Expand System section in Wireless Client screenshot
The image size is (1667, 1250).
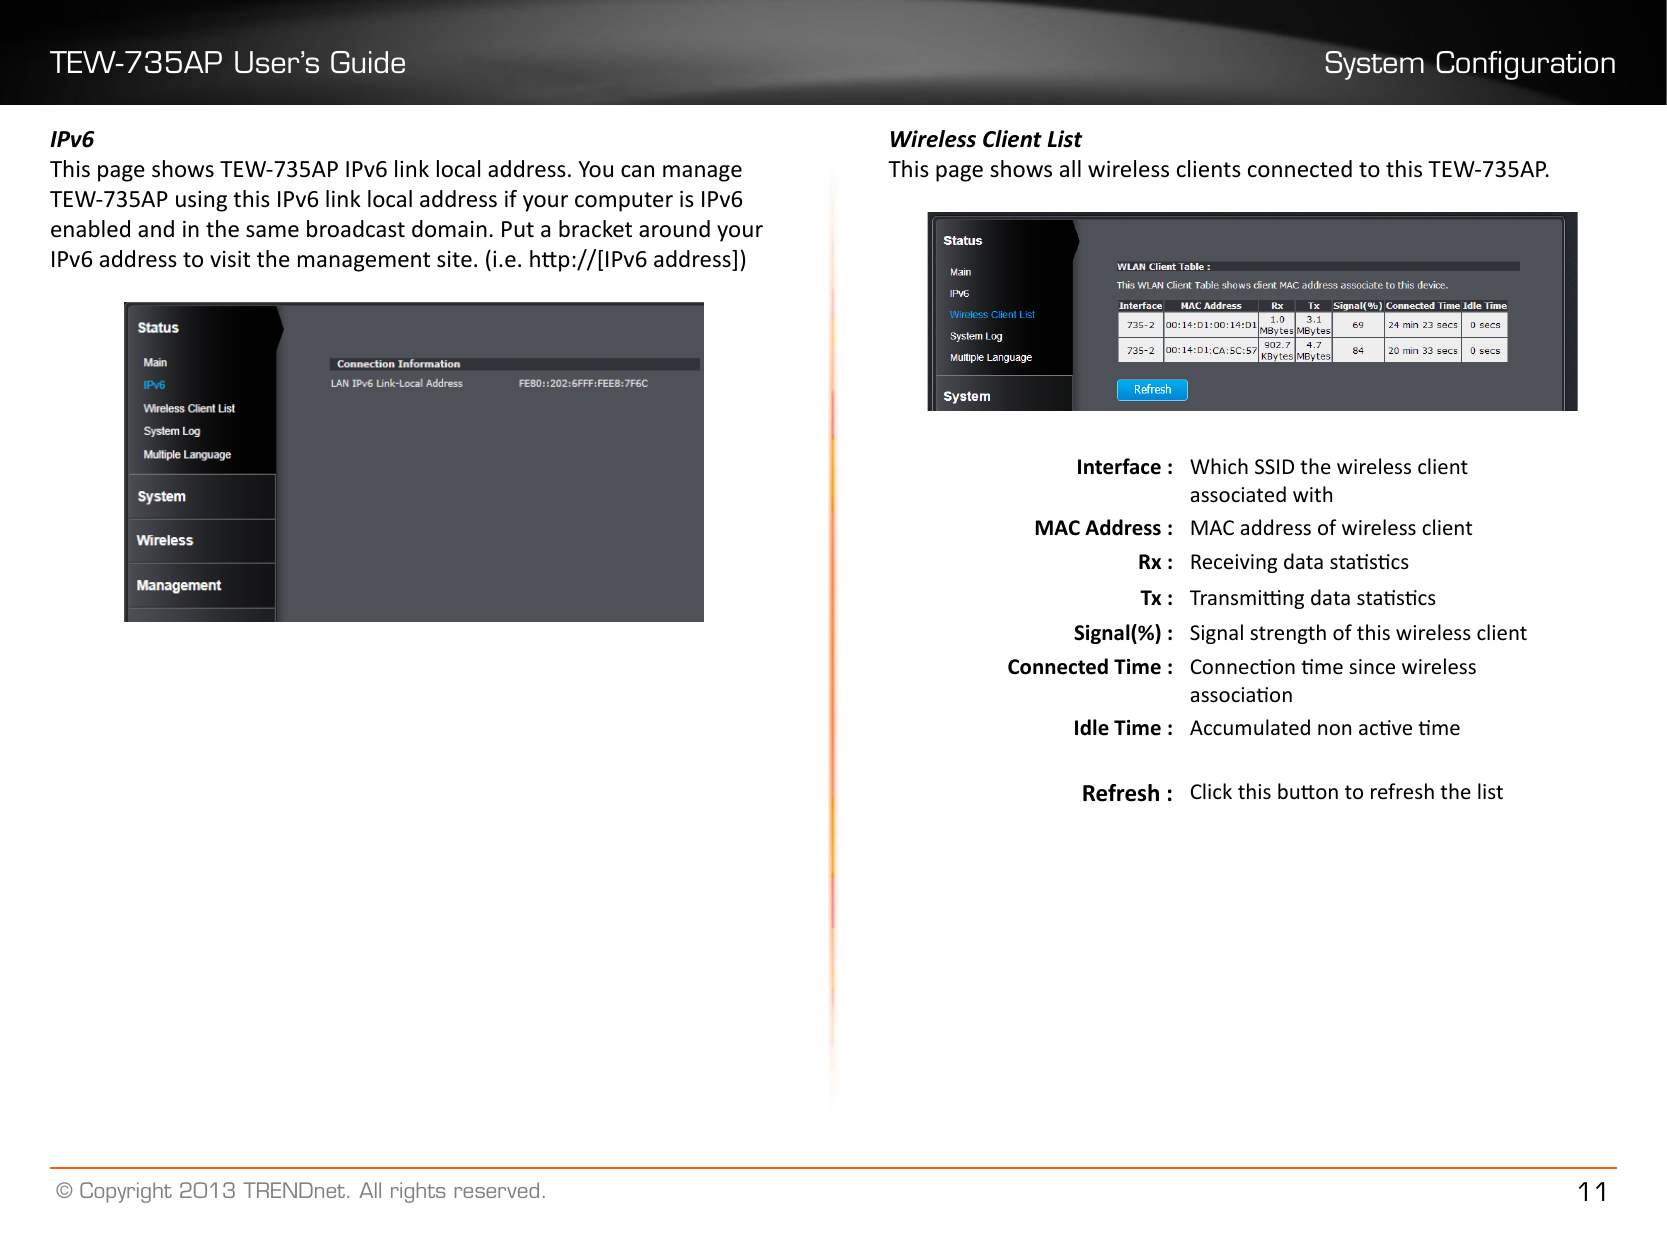pyautogui.click(x=967, y=396)
